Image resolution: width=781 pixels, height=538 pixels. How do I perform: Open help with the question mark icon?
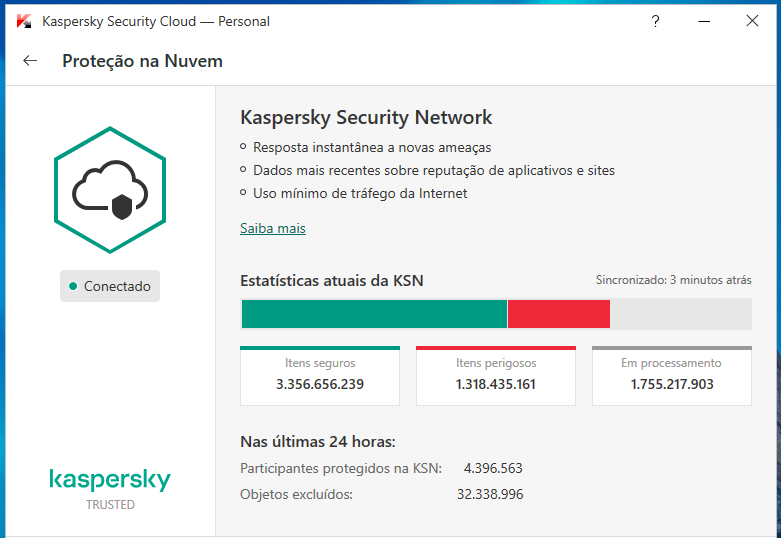coord(656,21)
